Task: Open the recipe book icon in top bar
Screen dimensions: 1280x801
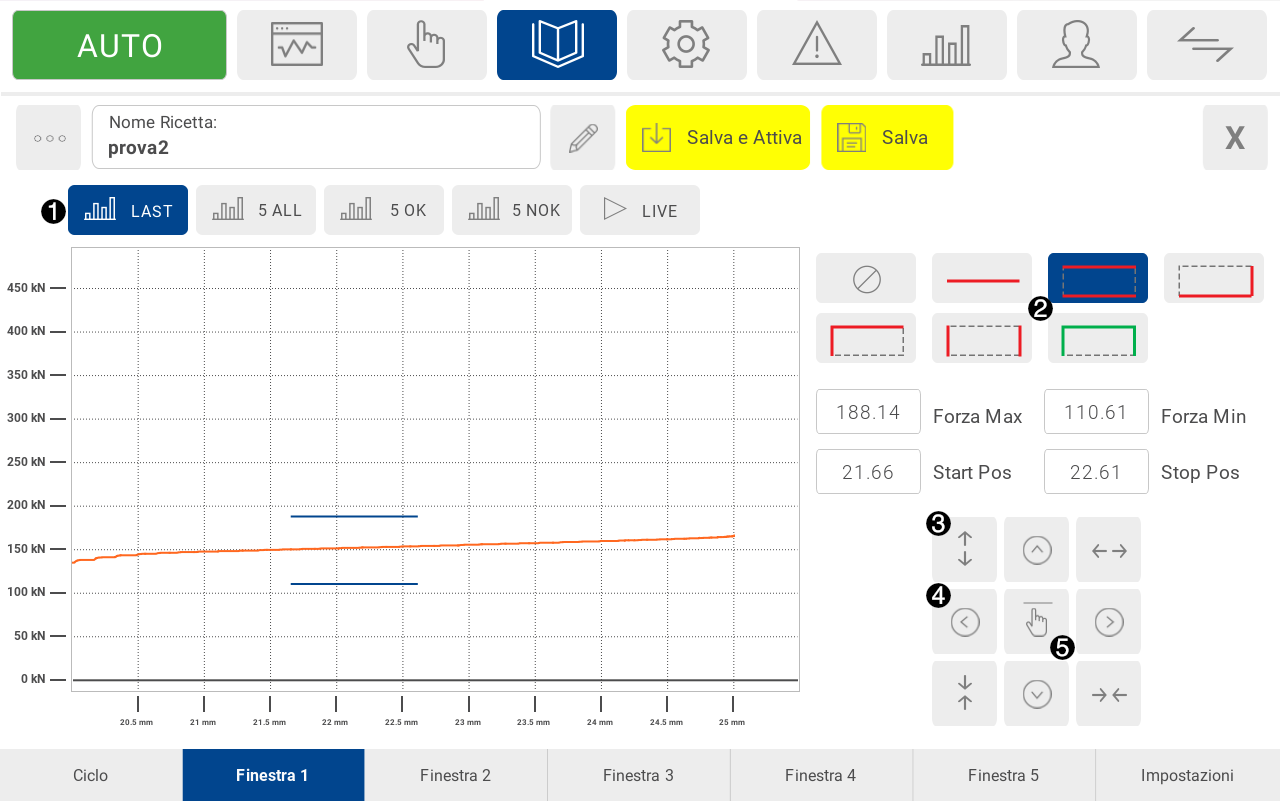Action: tap(556, 45)
